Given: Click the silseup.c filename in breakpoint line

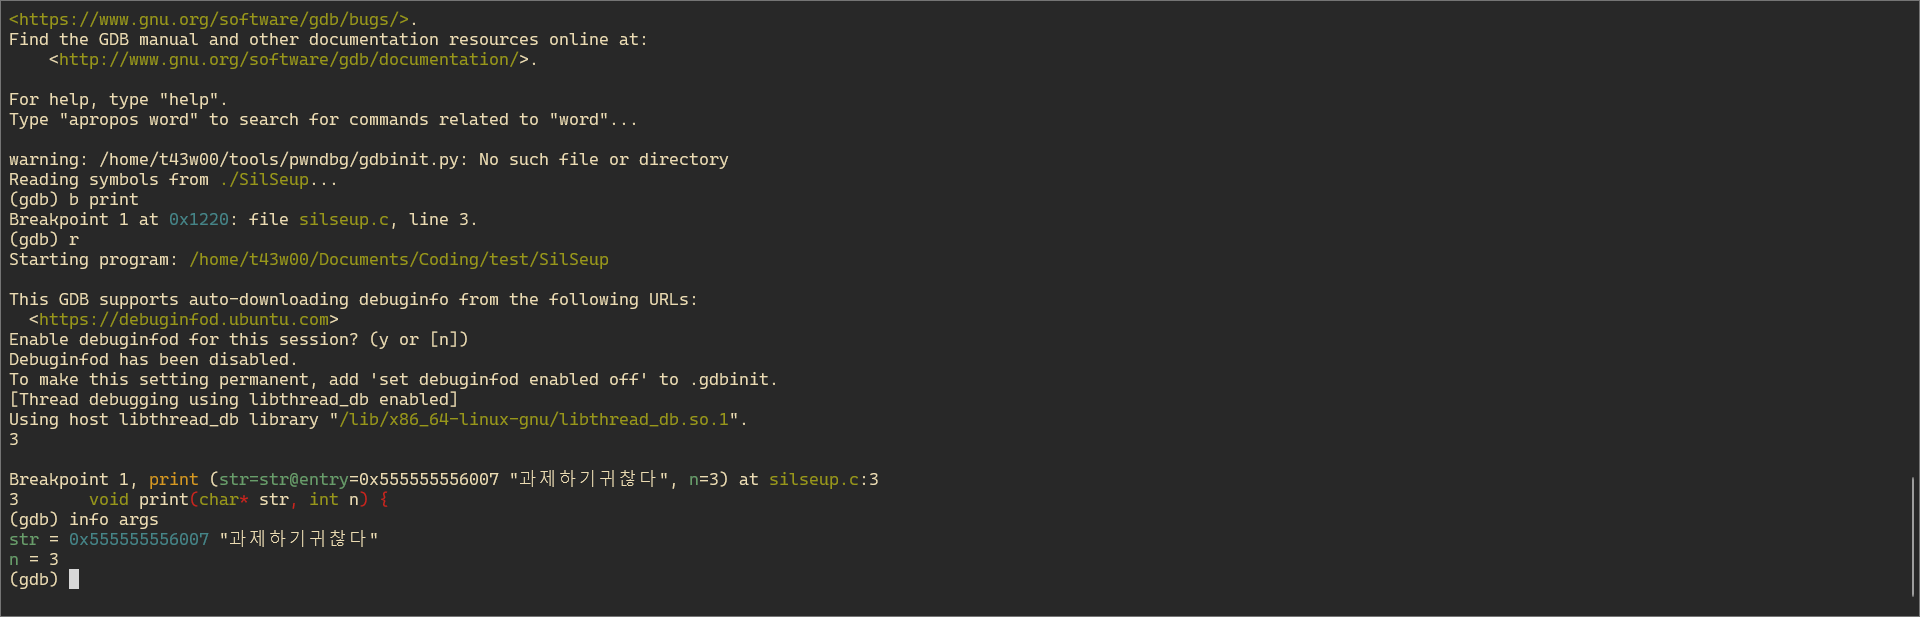Looking at the screenshot, I should [344, 219].
